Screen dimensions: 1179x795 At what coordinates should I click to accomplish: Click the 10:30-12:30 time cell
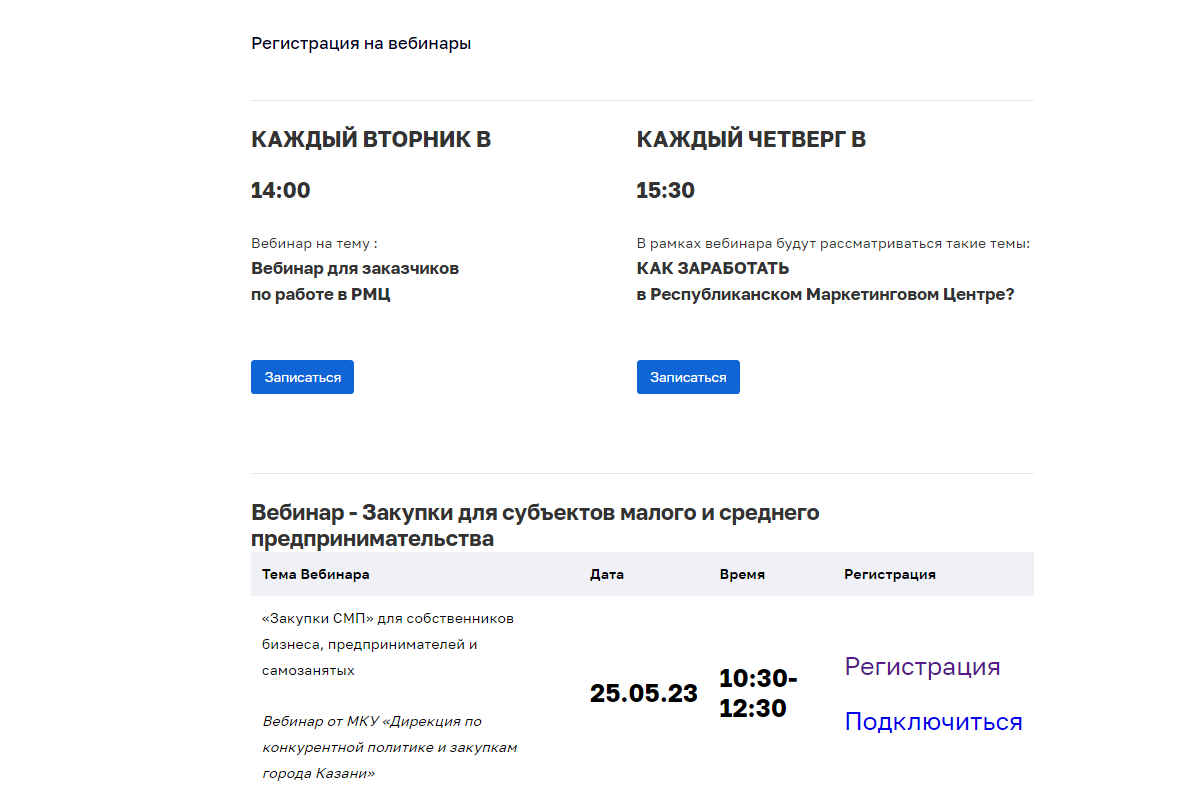click(758, 694)
